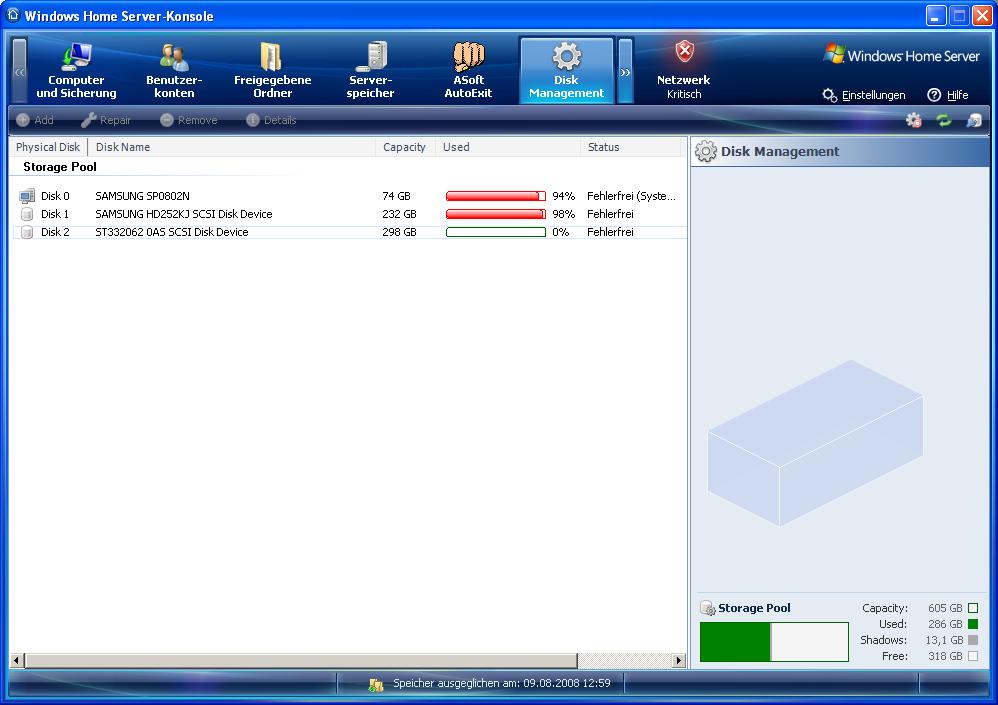Show earlier tabs with the left chevron
Viewport: 998px width, 705px height.
20,71
